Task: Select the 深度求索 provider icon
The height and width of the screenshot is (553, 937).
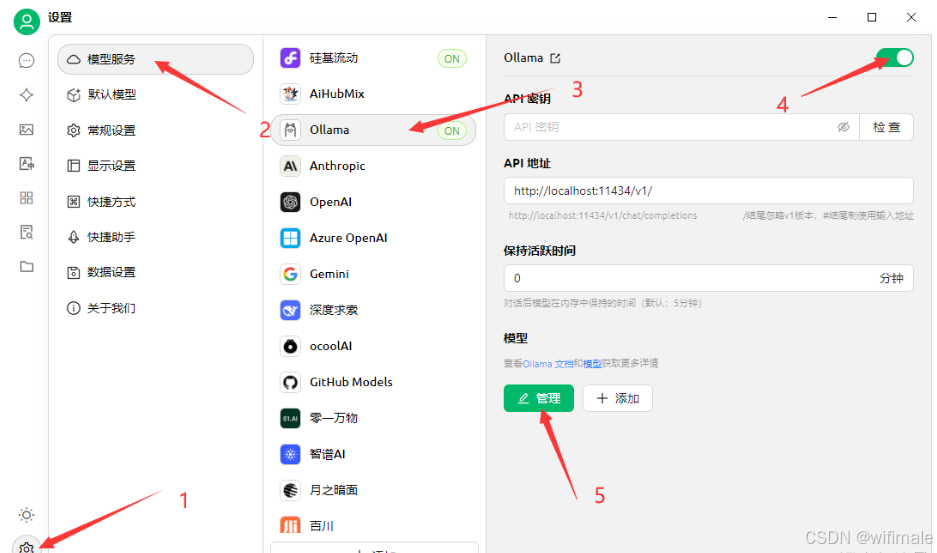Action: (x=290, y=310)
